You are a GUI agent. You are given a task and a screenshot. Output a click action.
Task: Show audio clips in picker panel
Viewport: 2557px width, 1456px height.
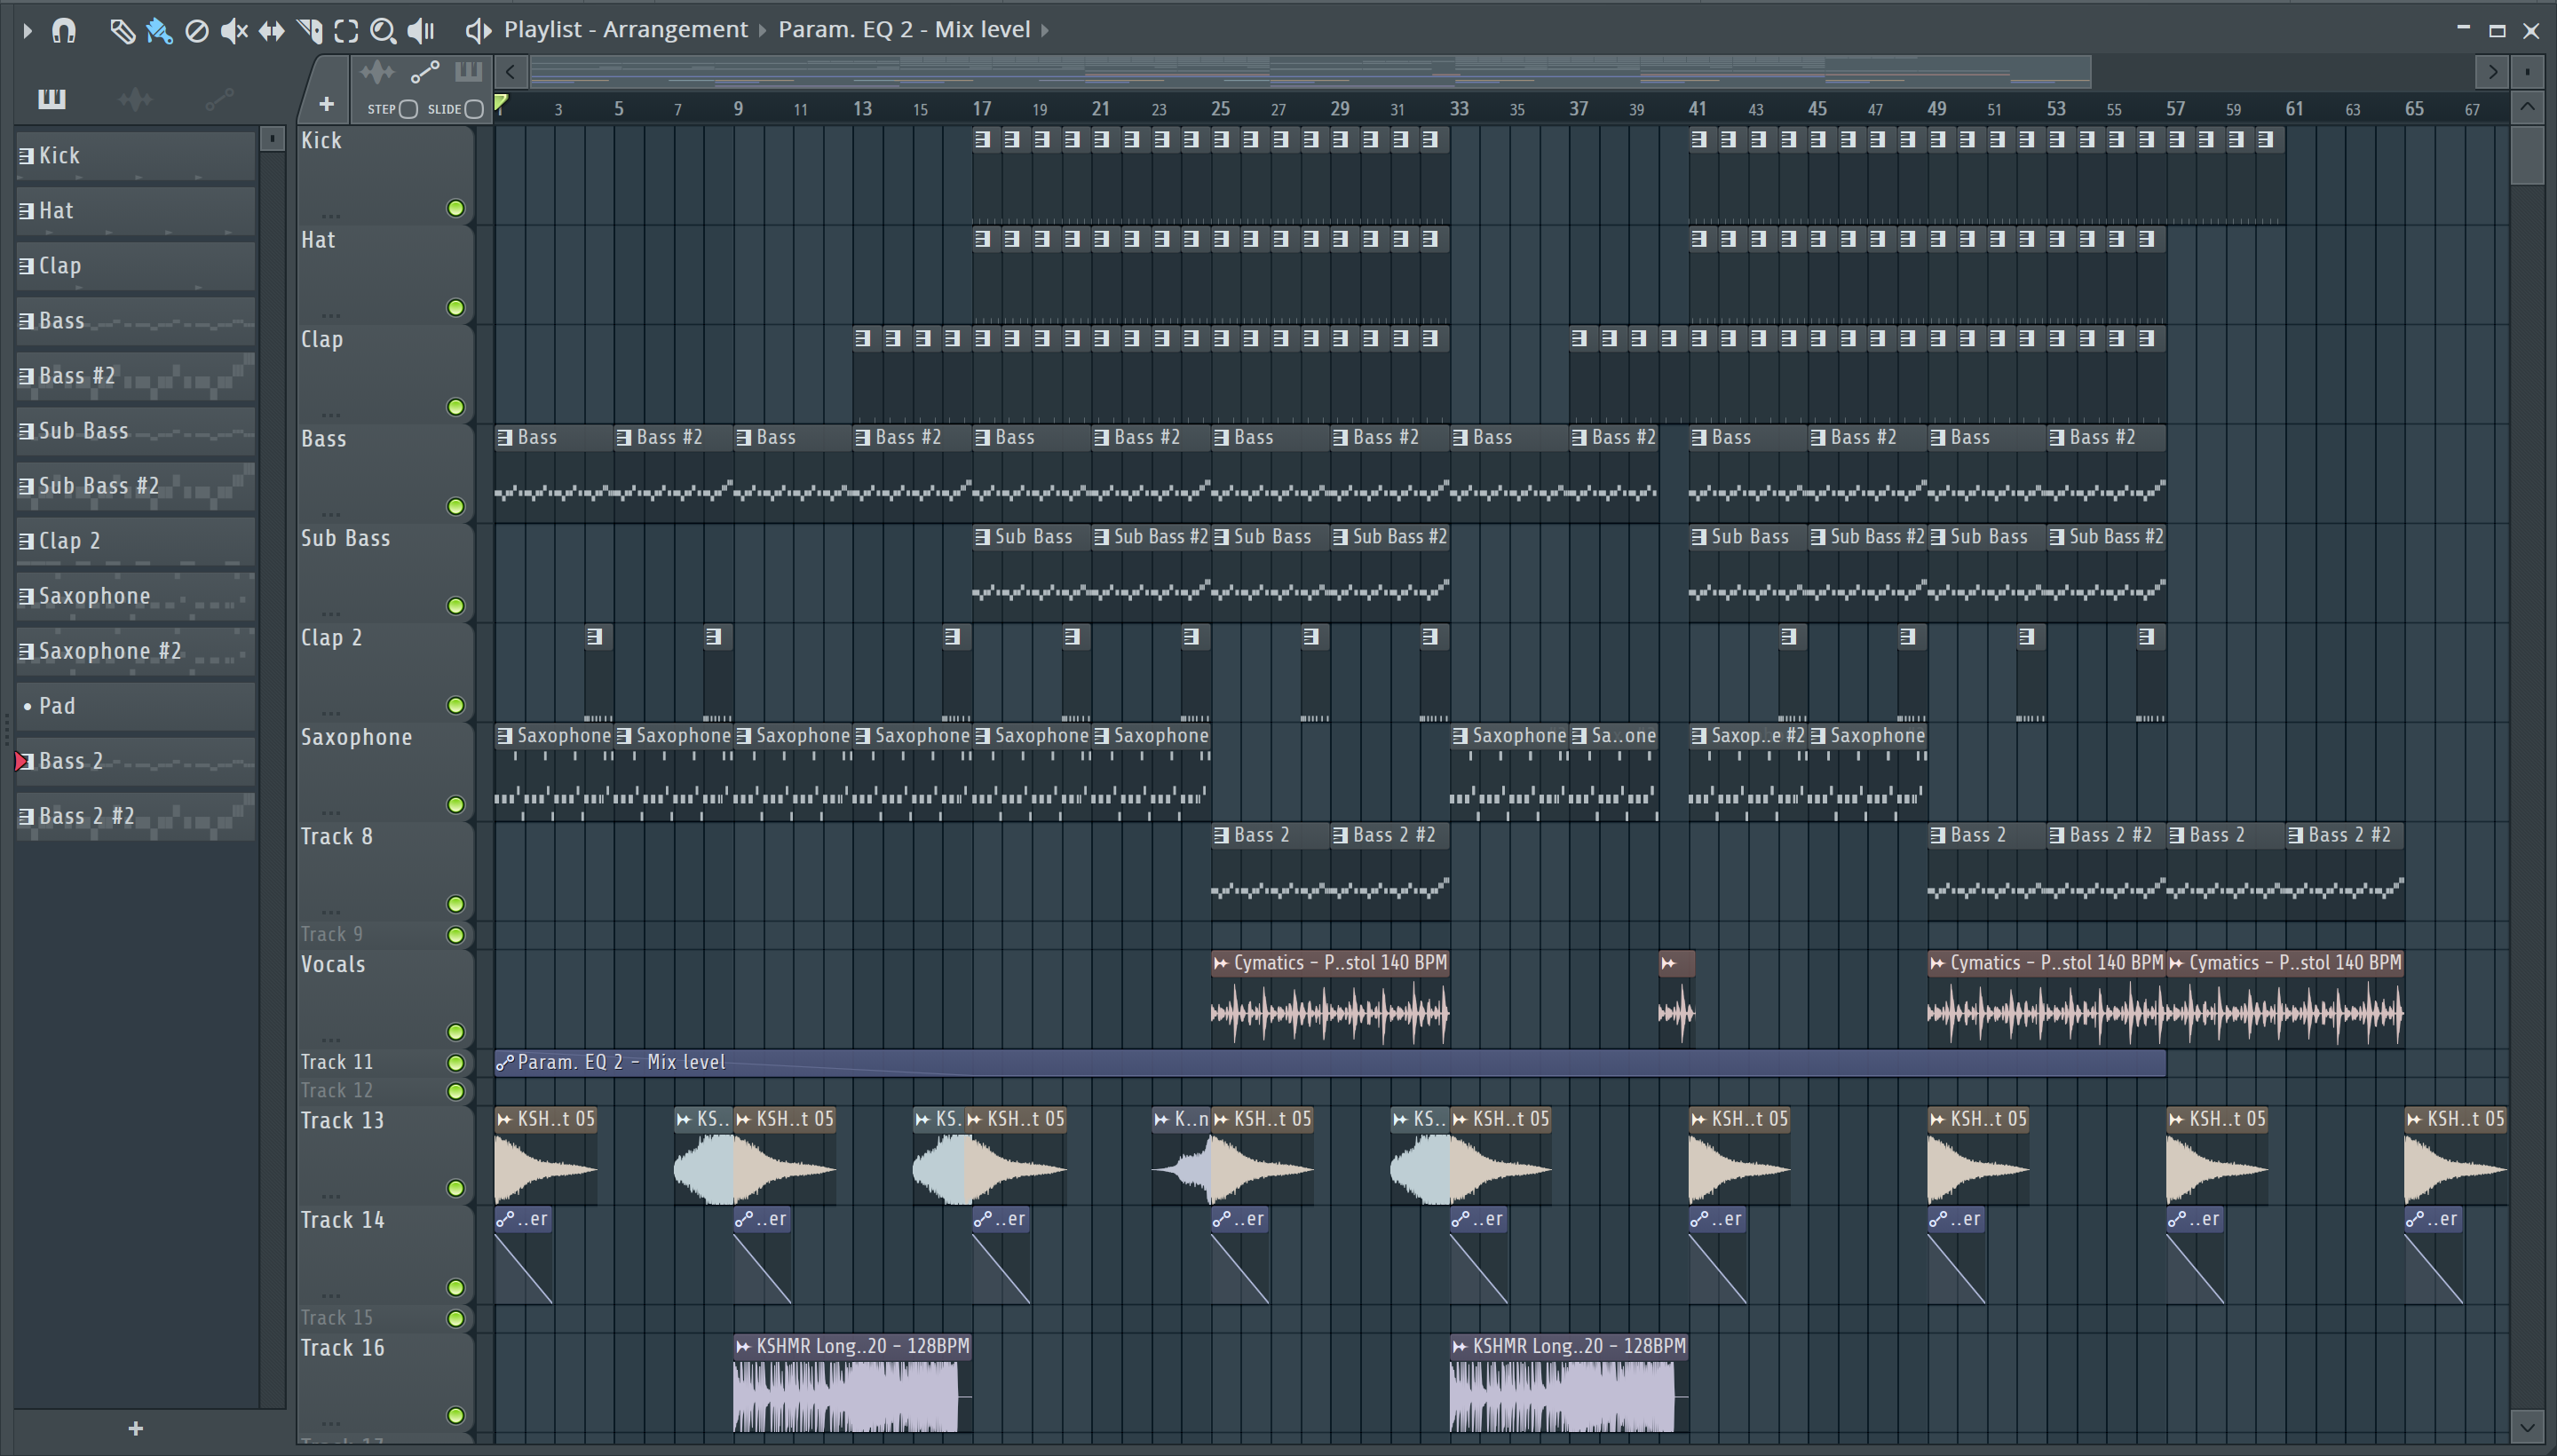click(135, 98)
